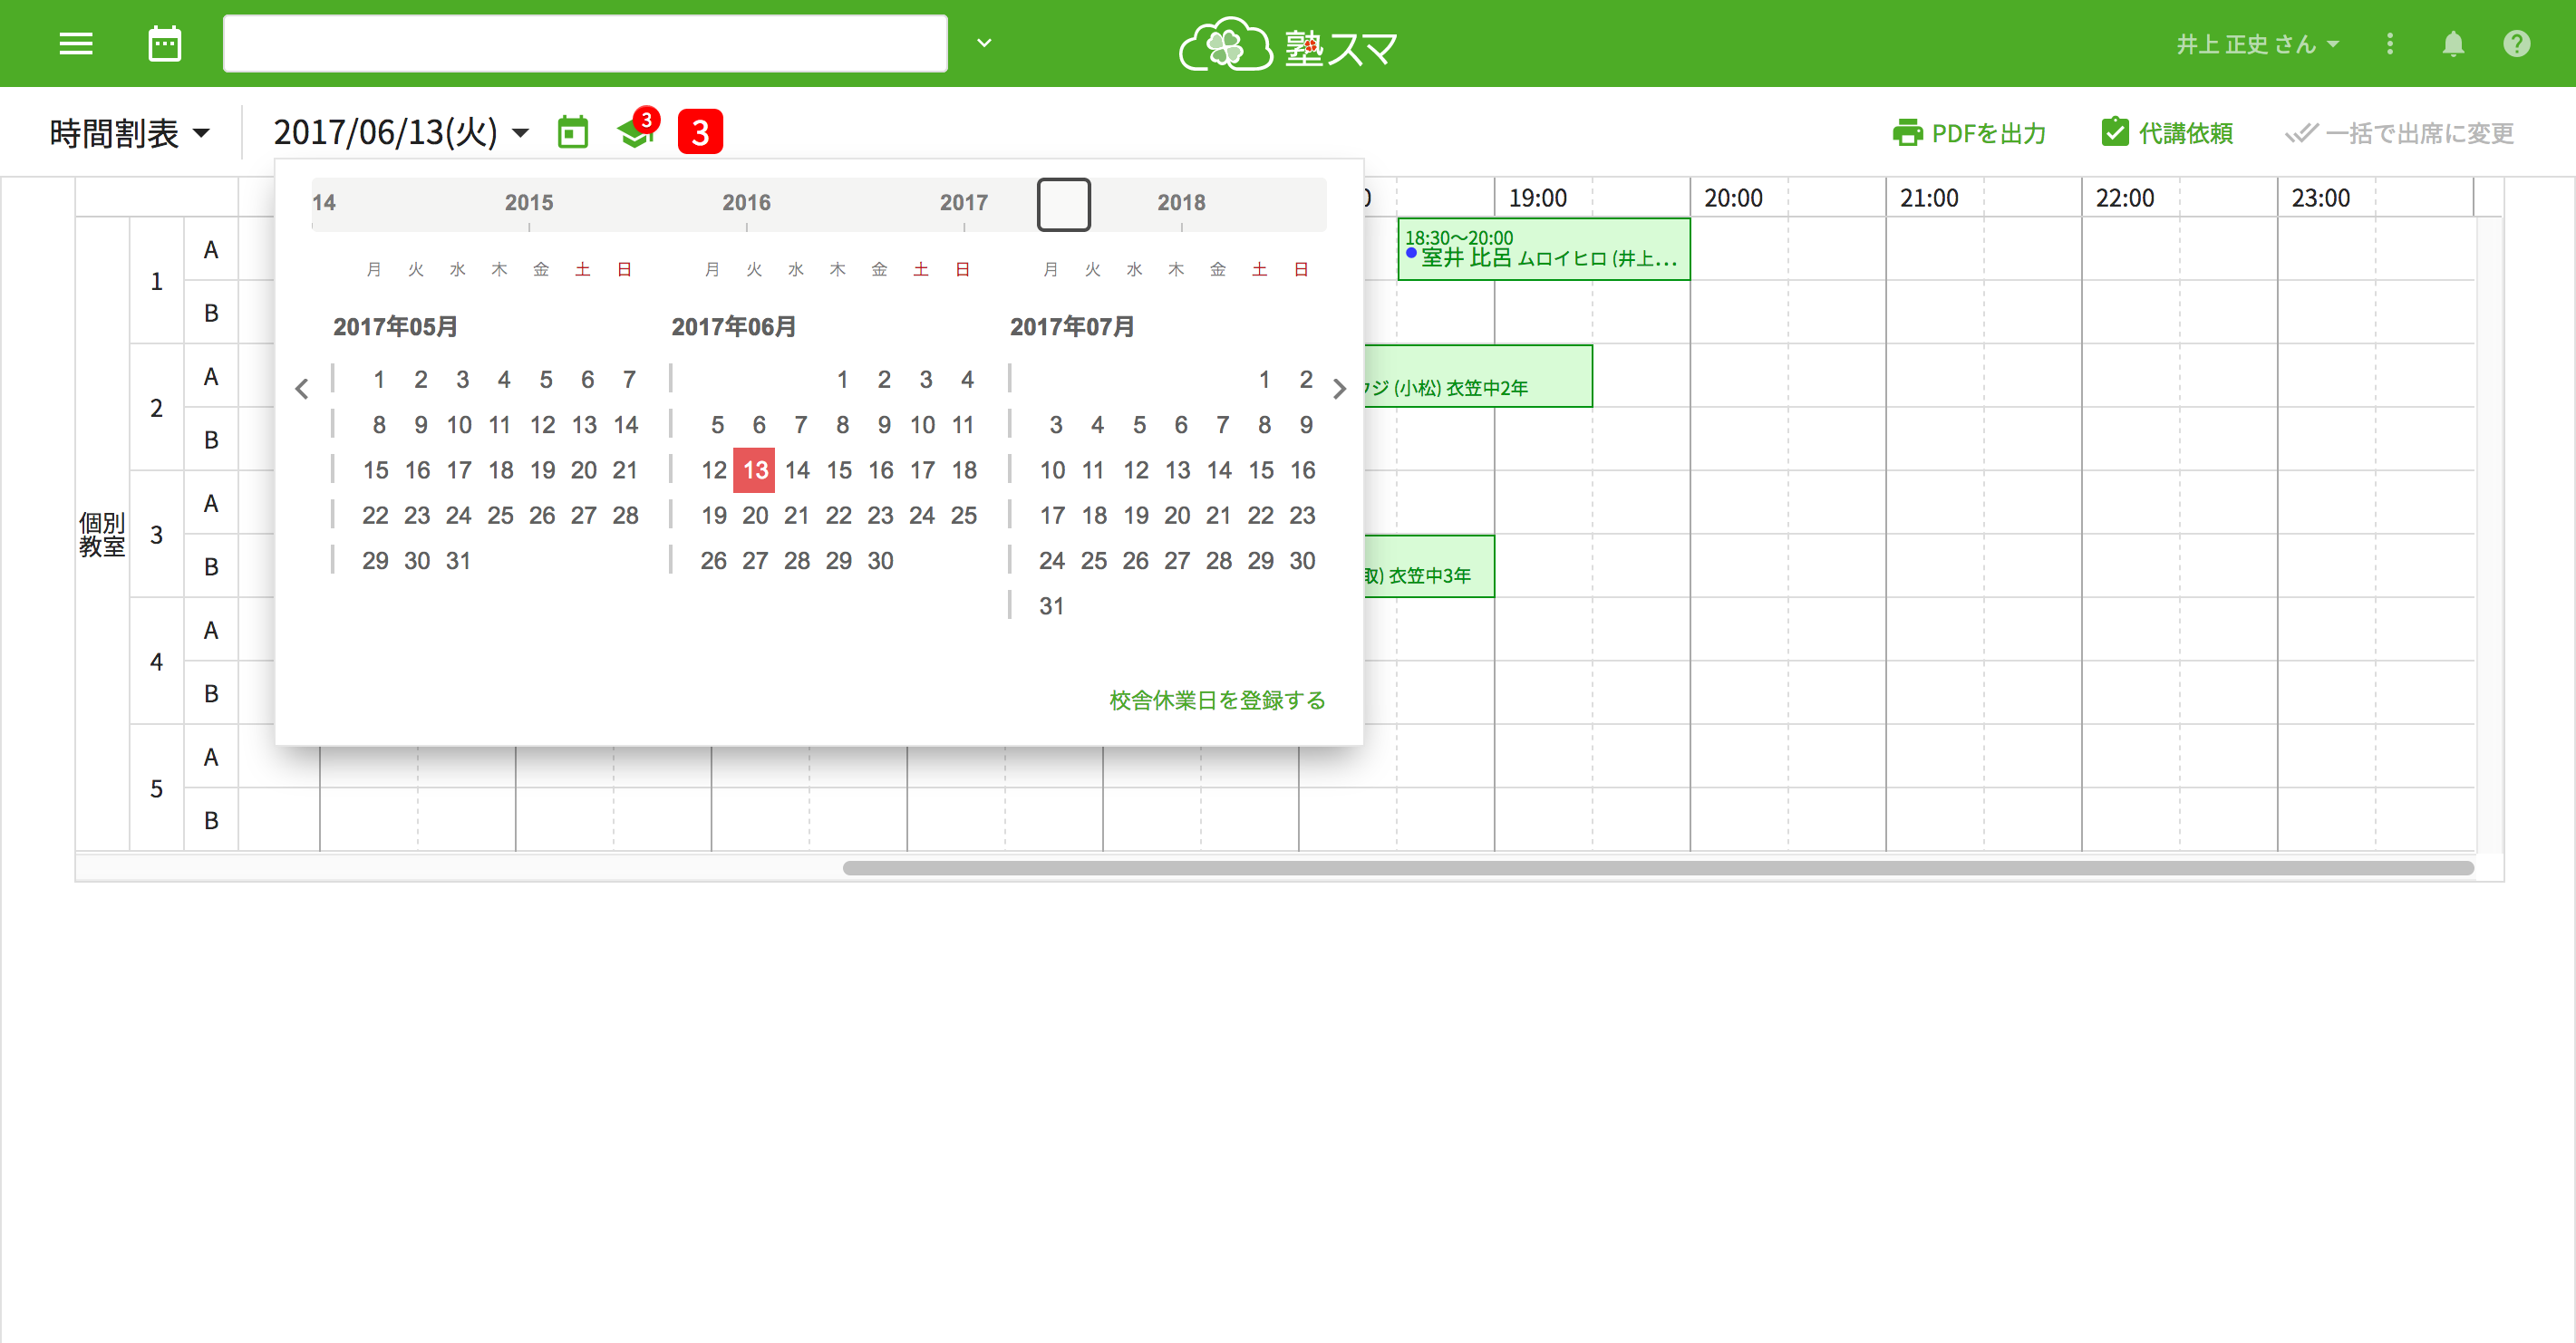This screenshot has width=2576, height=1343.
Task: Enable 代講依頼 substitute teaching request
Action: coord(2167,132)
